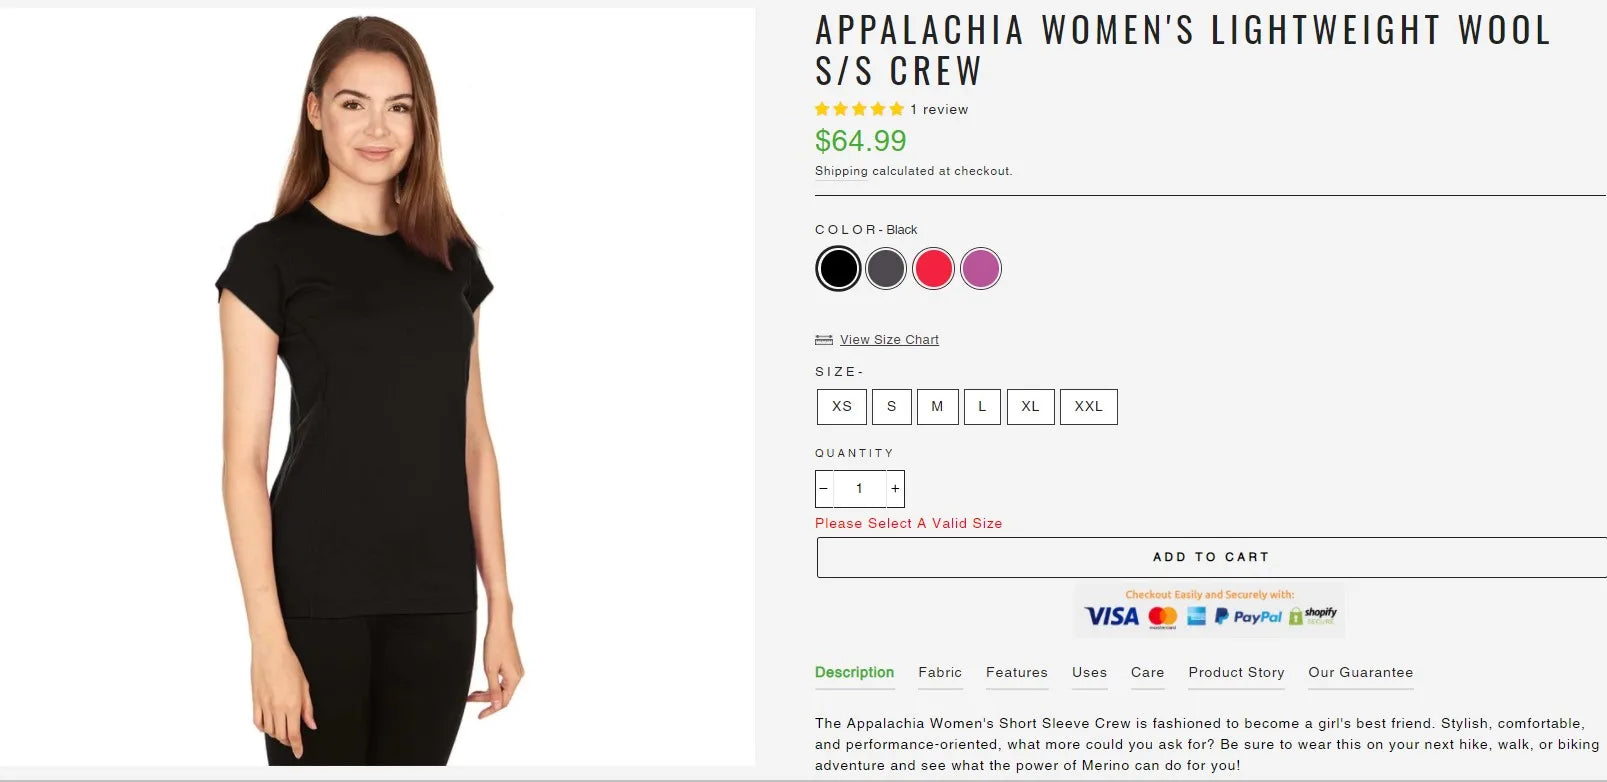Click the Add To Cart button
This screenshot has height=782, width=1607.
(1211, 557)
